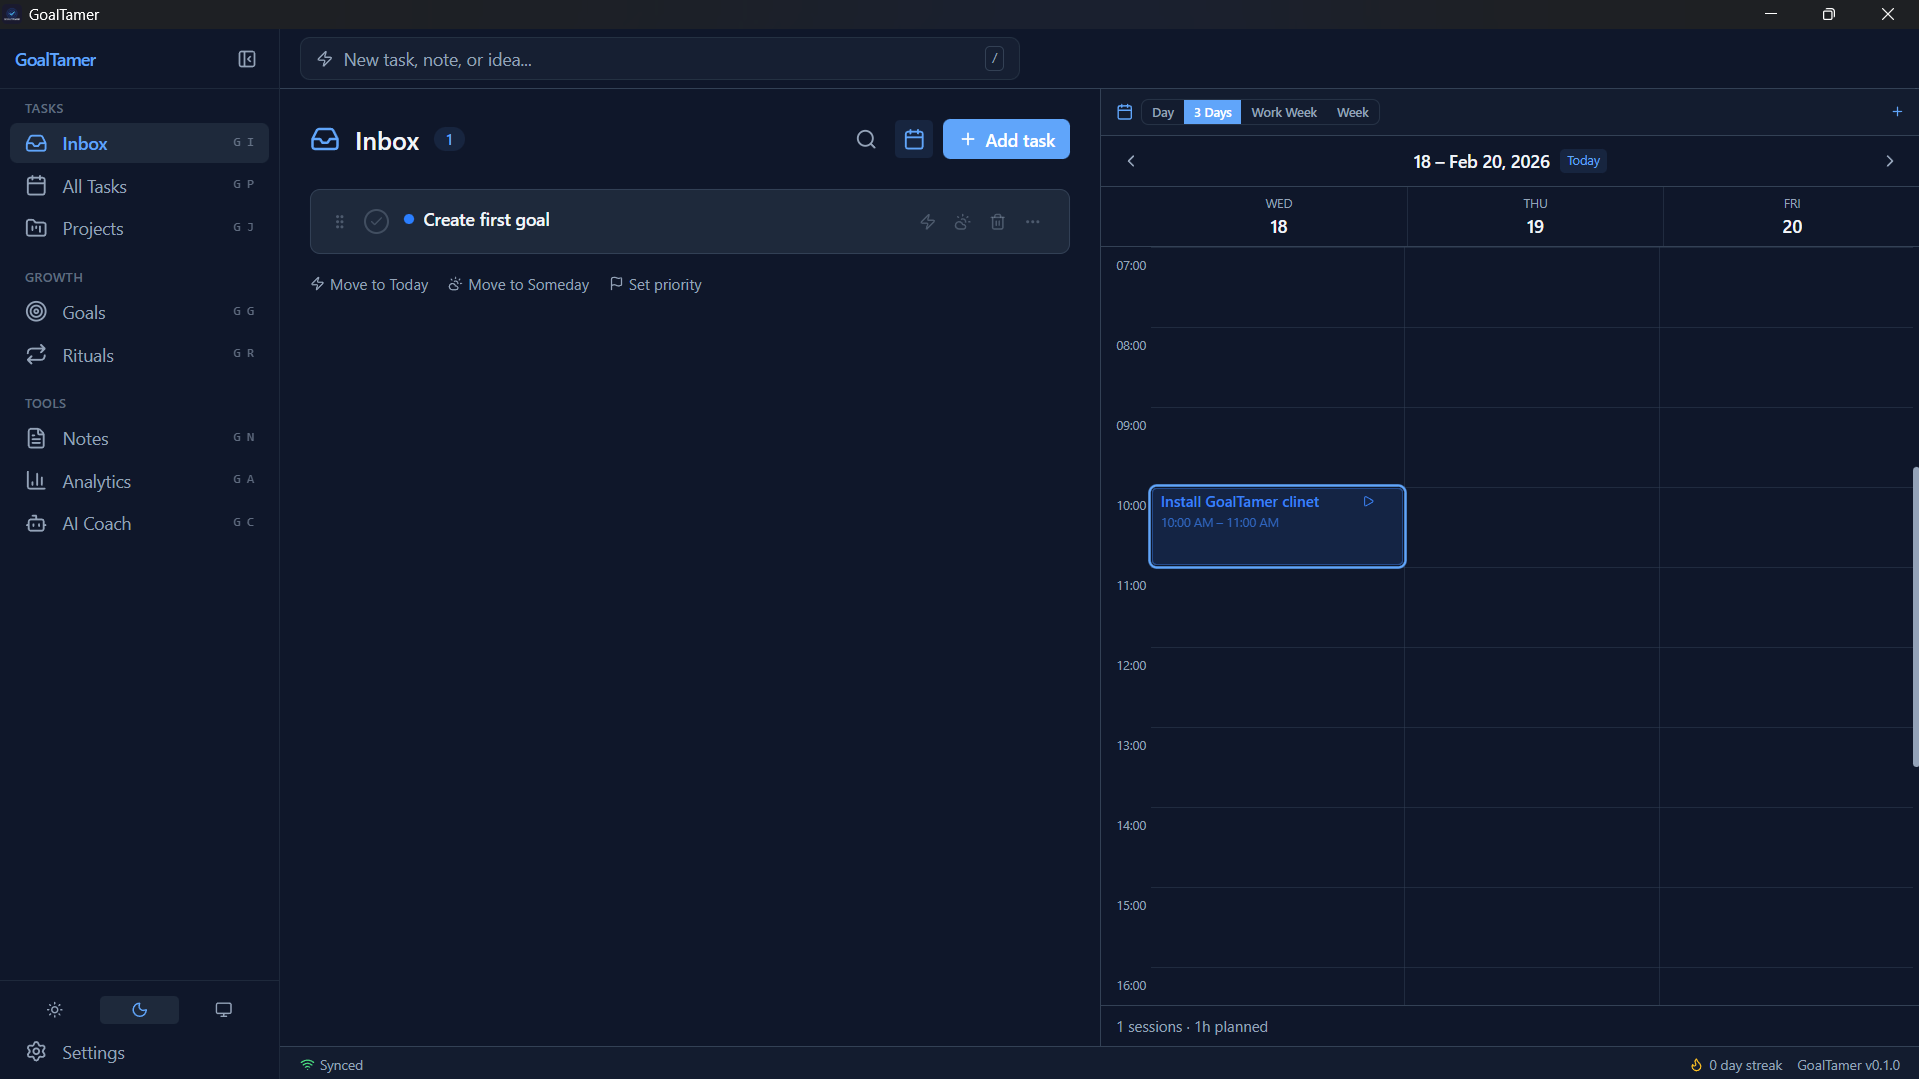Select system theme with monitor icon
Viewport: 1919px width, 1079px height.
(223, 1009)
